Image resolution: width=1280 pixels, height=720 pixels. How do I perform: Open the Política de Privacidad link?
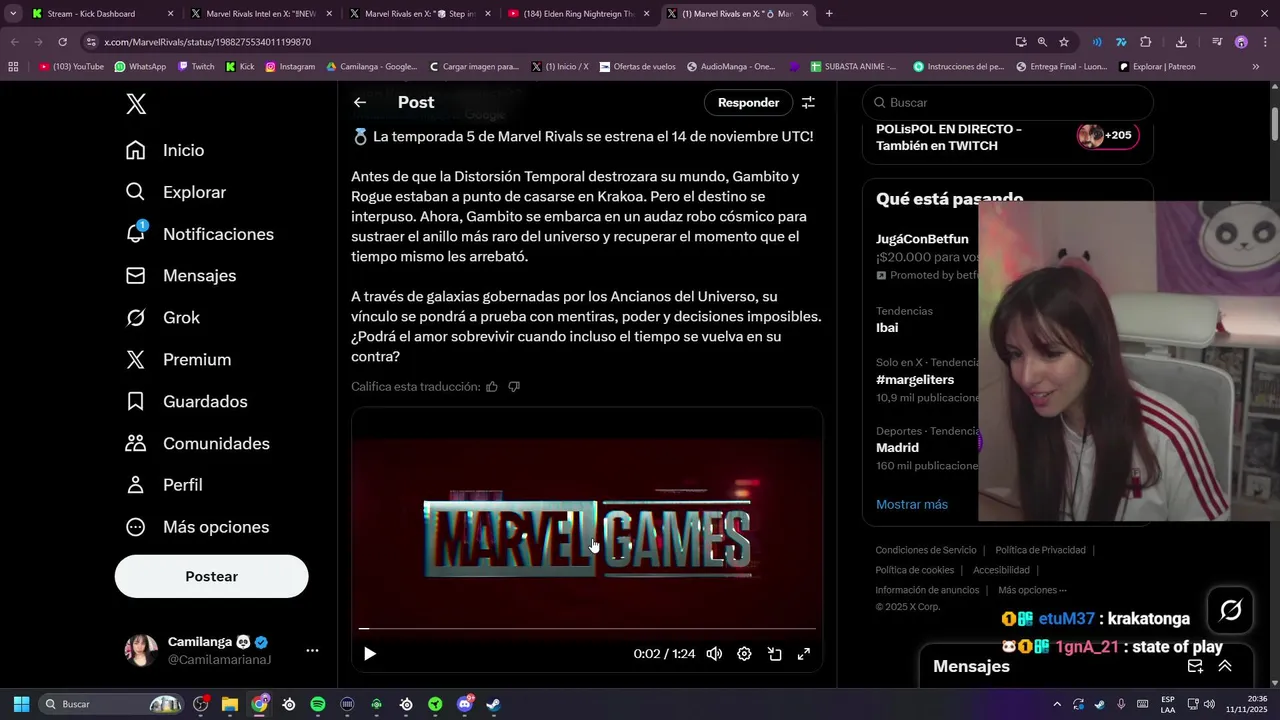(x=1040, y=550)
